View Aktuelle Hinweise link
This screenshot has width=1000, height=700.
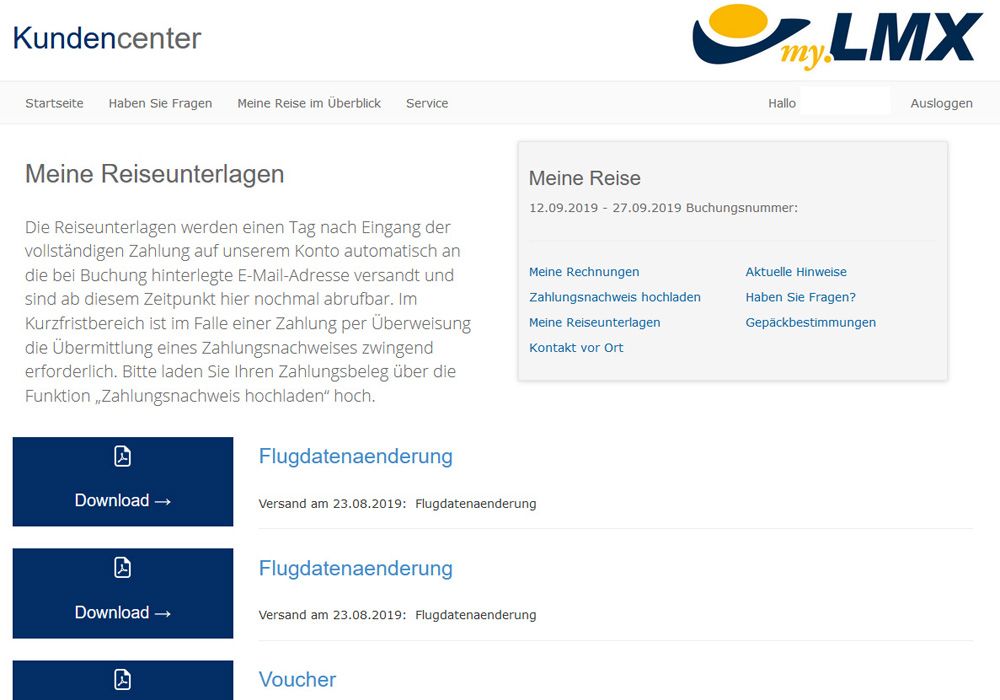[x=796, y=272]
